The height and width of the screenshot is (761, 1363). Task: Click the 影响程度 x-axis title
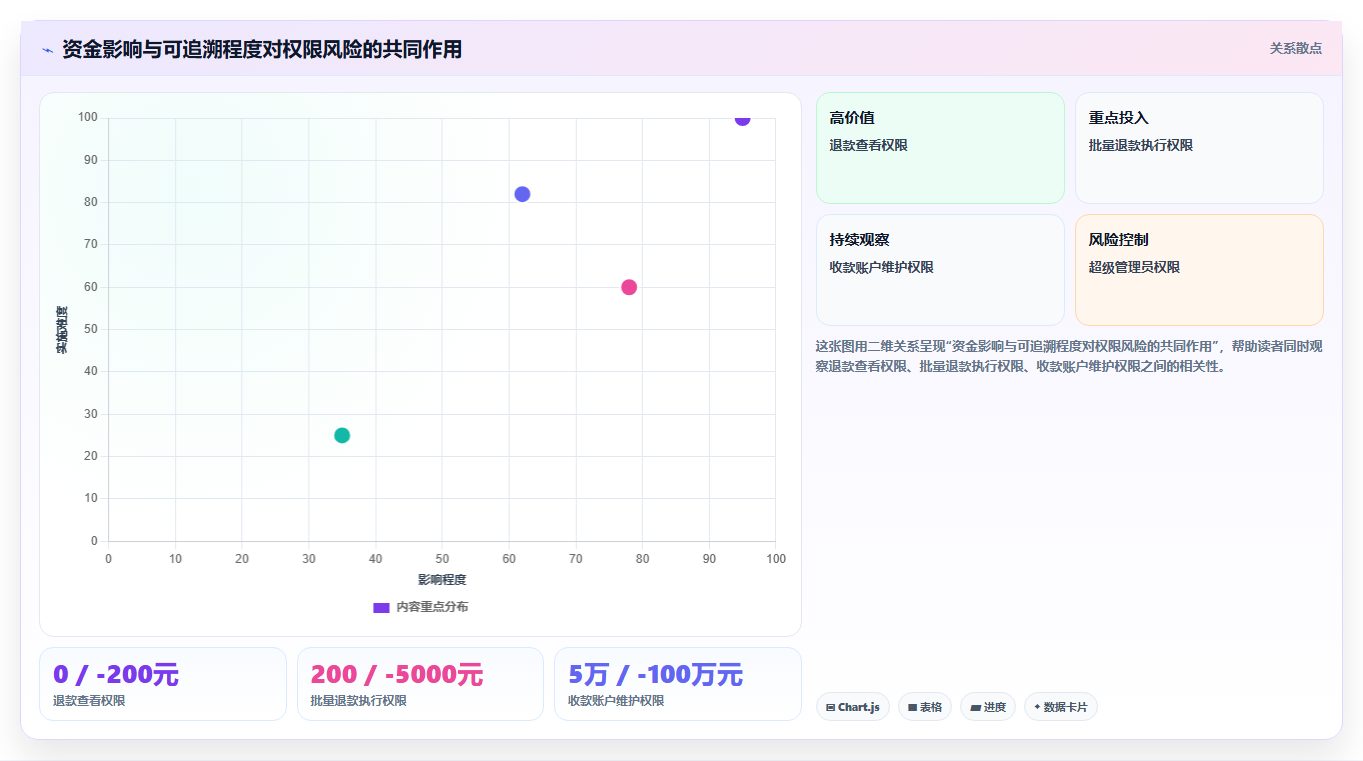click(442, 580)
